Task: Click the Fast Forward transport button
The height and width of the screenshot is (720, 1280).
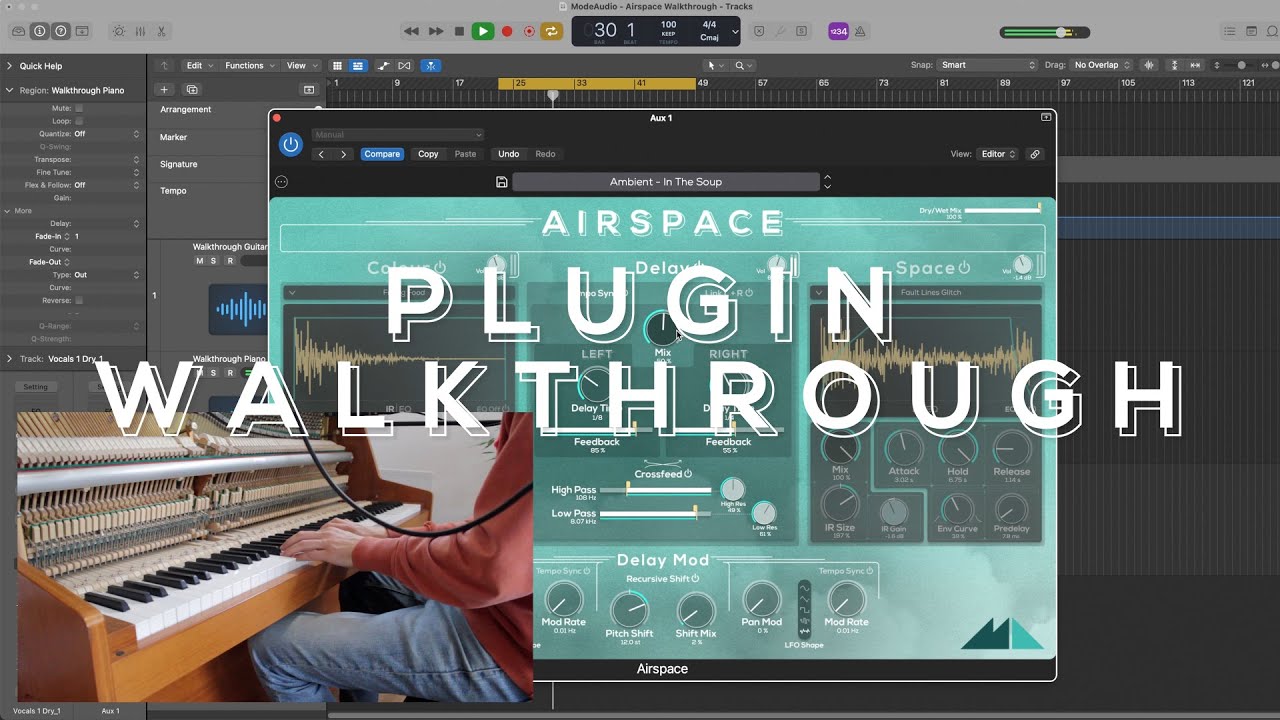Action: coord(436,31)
